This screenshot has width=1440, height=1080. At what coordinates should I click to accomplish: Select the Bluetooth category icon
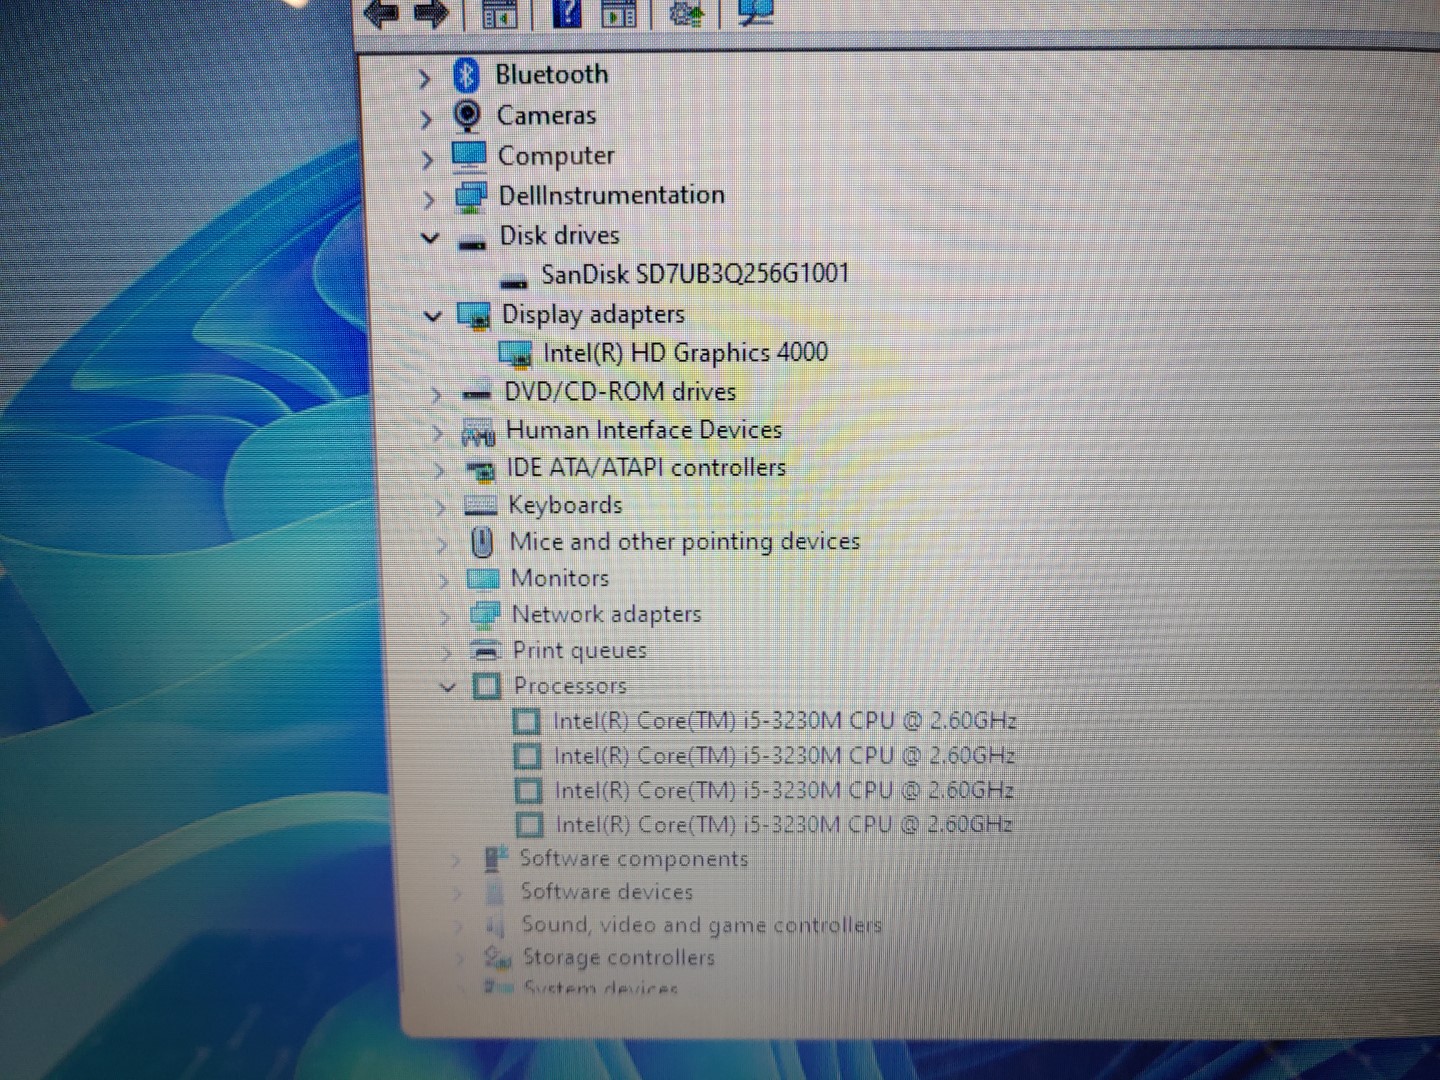(465, 75)
